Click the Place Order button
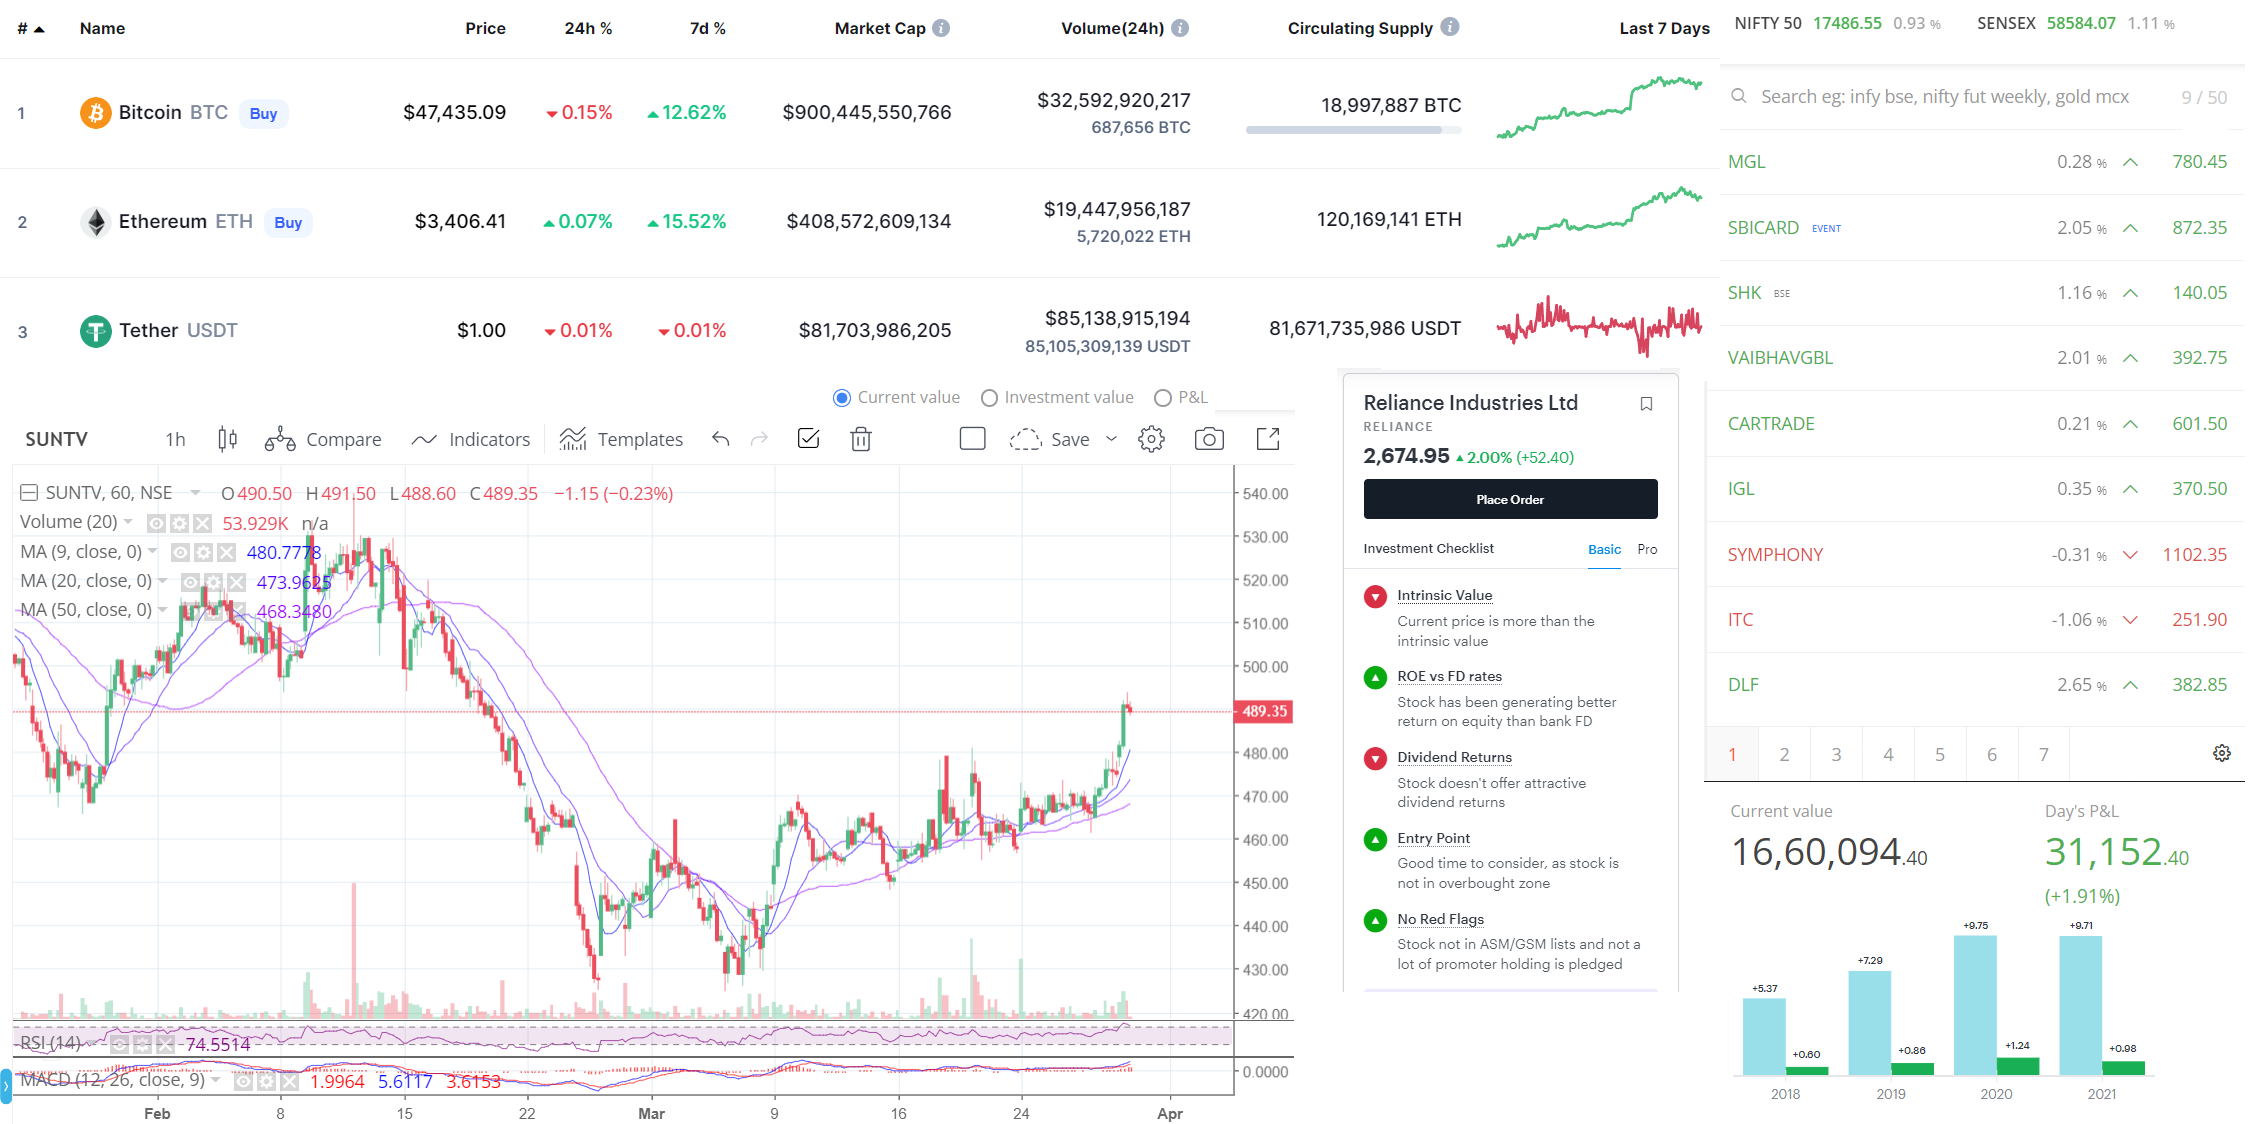Viewport: 2256px width, 1124px height. (1510, 499)
